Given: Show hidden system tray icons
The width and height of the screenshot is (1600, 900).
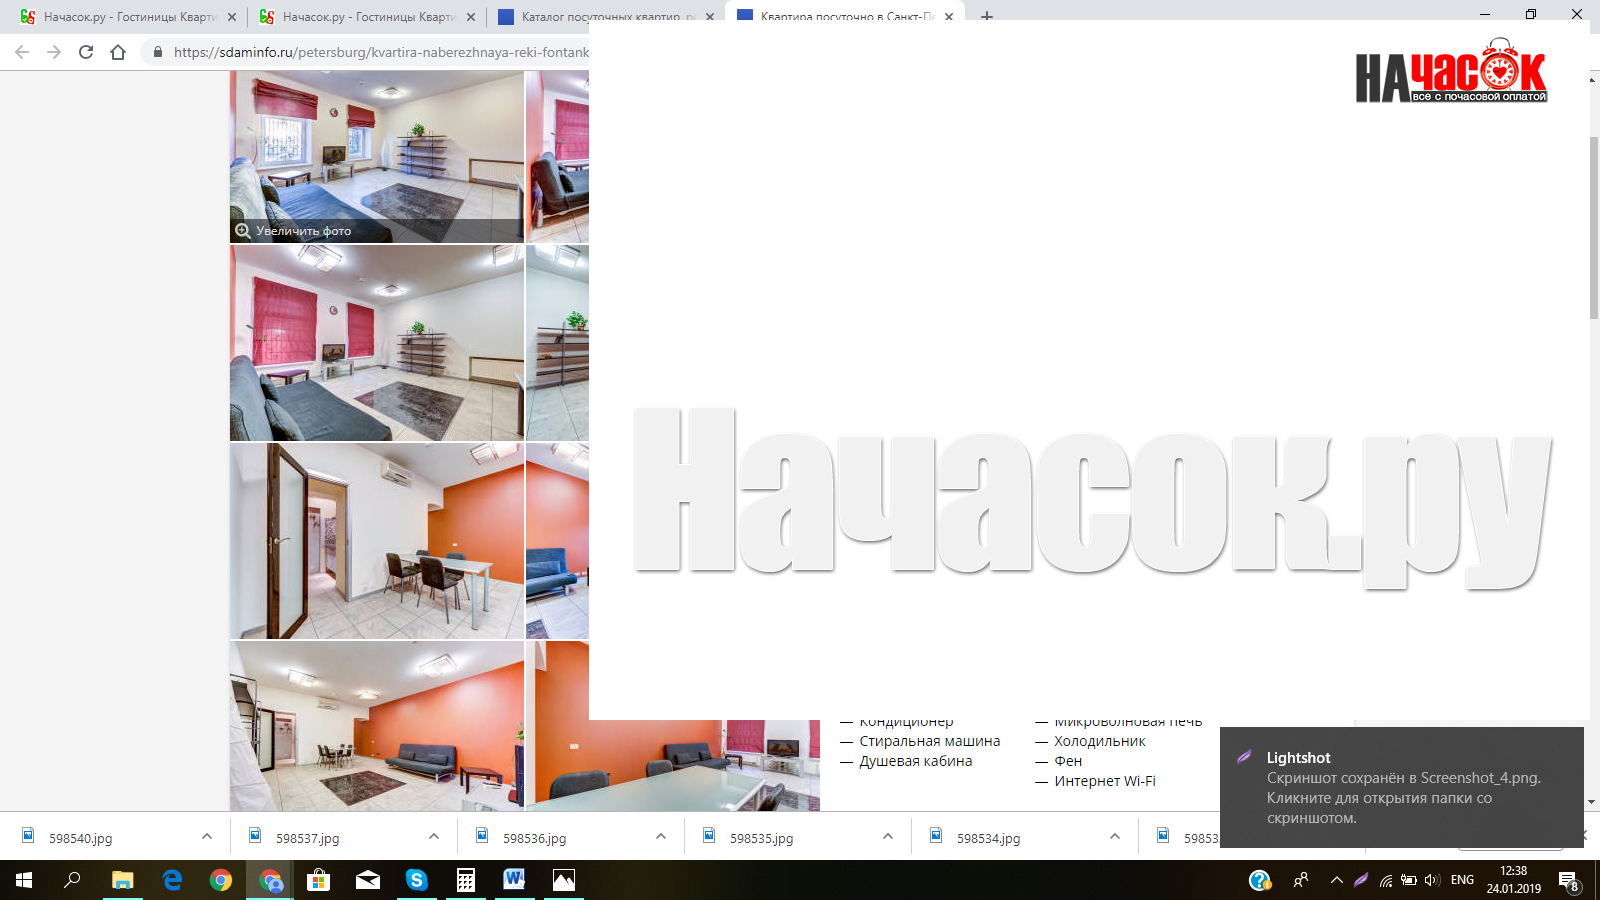Looking at the screenshot, I should [1336, 880].
